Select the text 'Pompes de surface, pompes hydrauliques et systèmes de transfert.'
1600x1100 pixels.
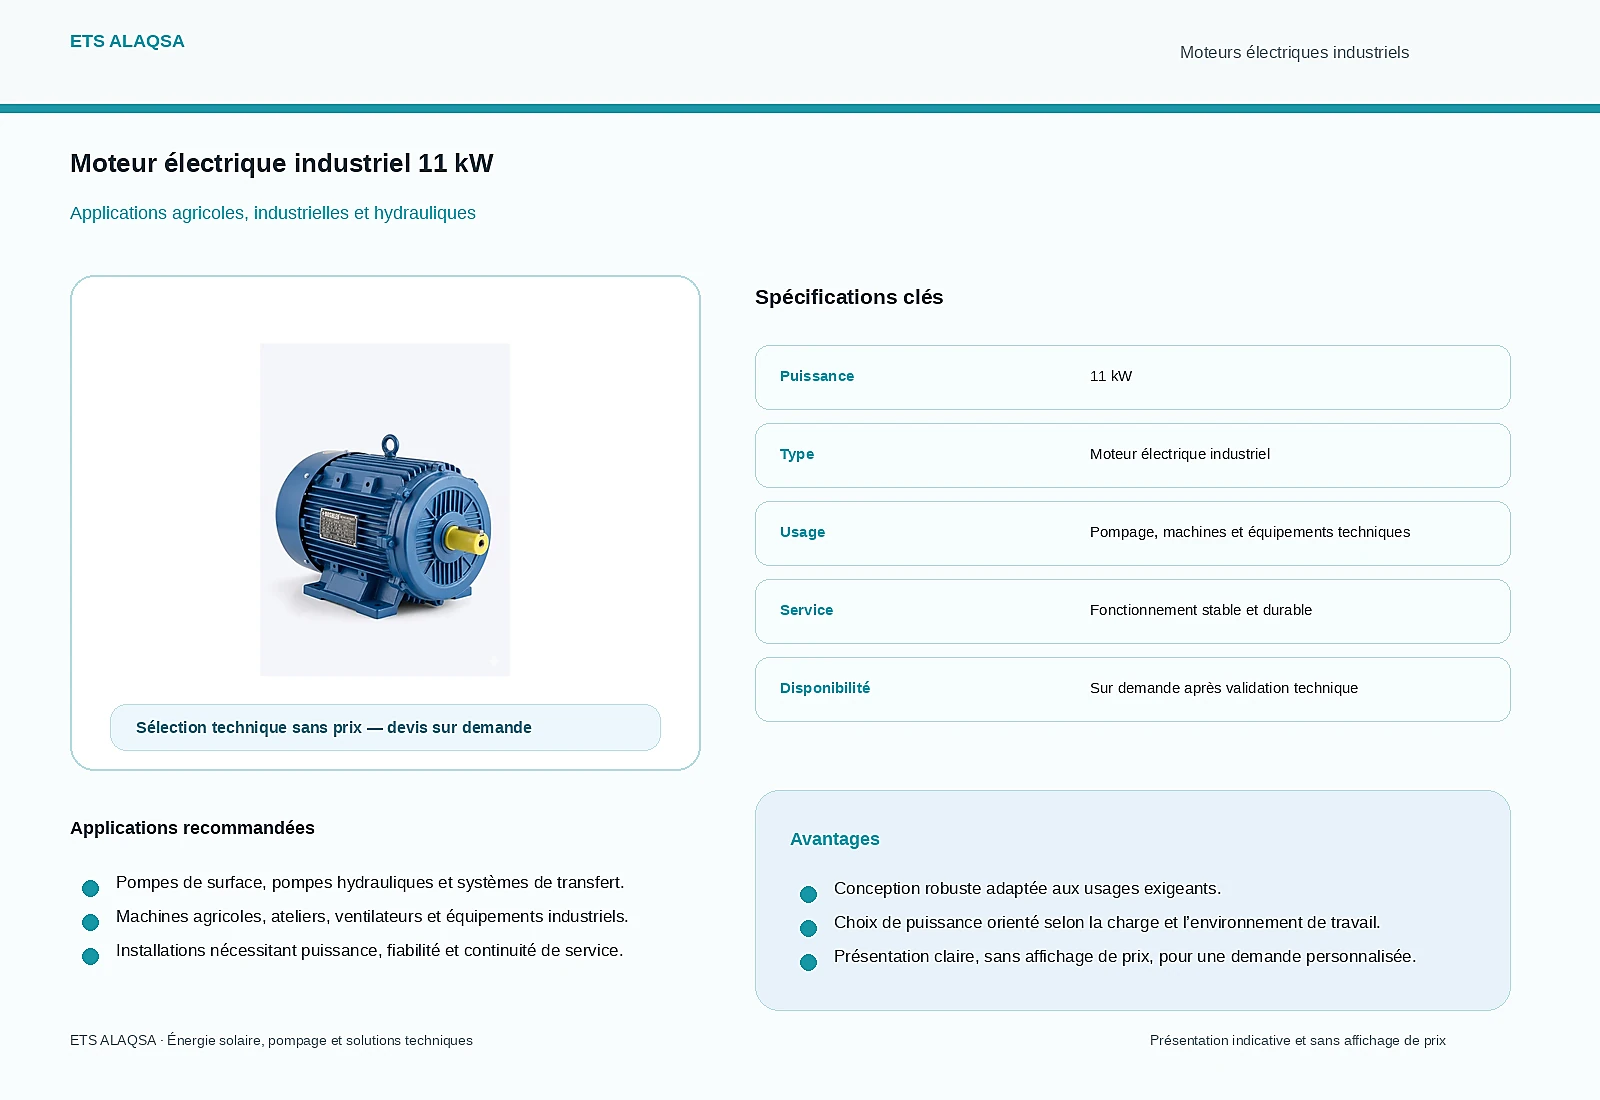coord(370,882)
